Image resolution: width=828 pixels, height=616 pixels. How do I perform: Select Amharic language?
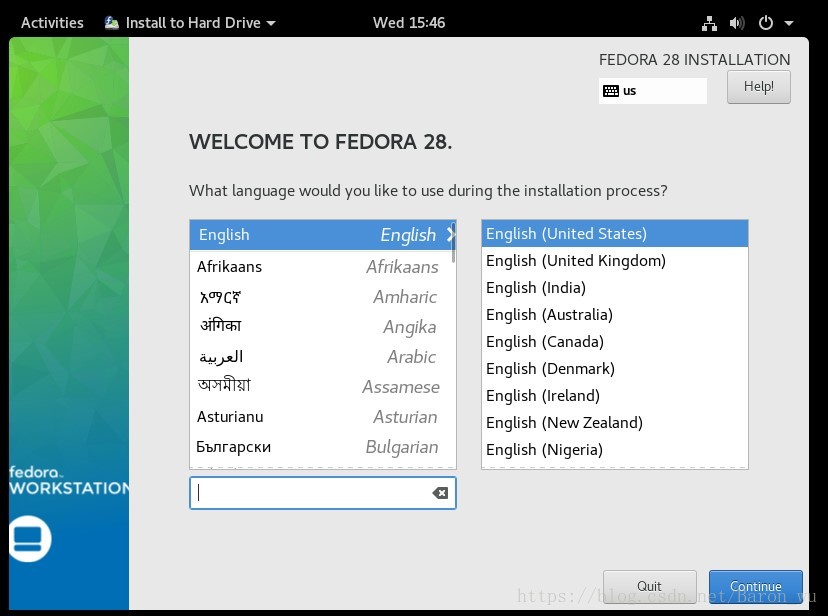click(x=321, y=297)
